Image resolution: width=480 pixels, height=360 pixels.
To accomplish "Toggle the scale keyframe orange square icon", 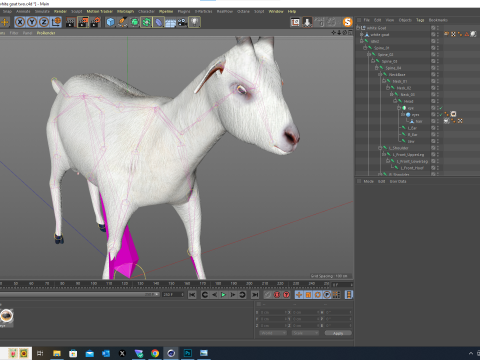I will 308,295.
